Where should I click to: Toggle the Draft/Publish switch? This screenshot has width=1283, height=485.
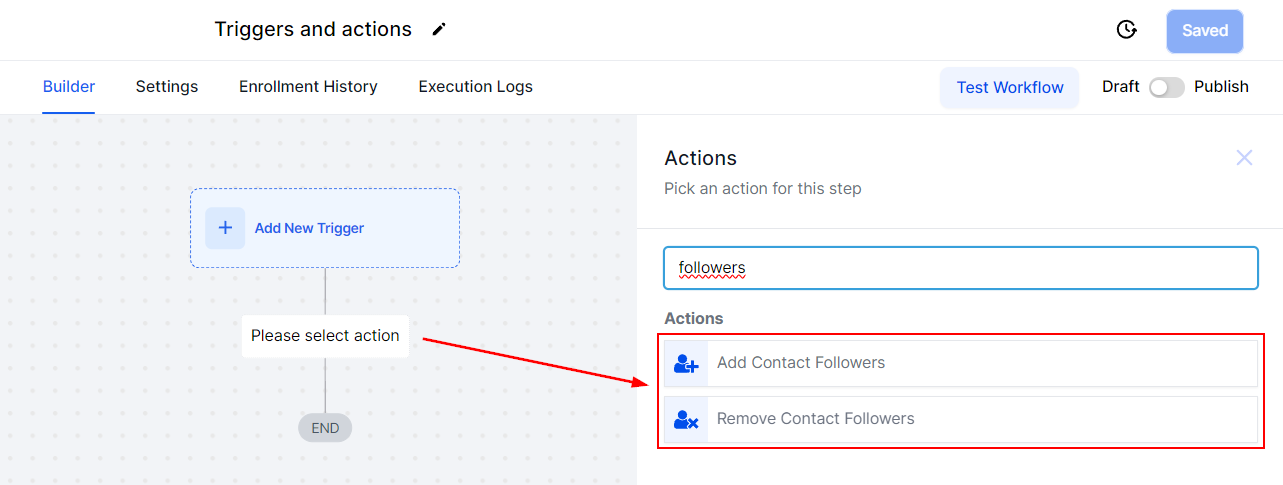click(1166, 87)
